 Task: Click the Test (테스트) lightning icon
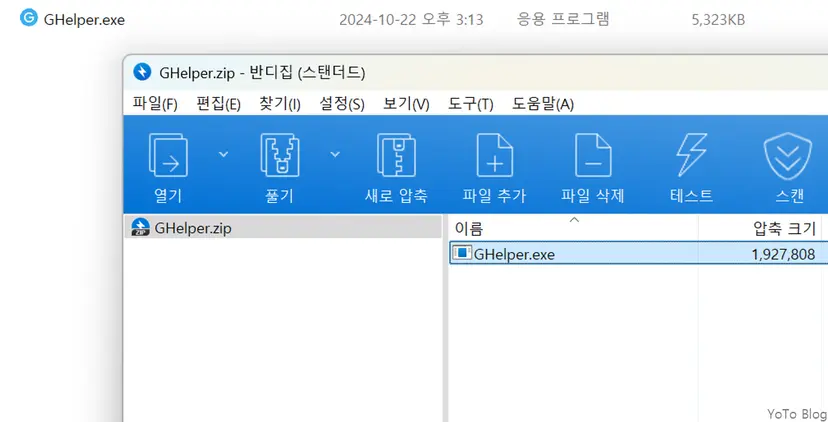pyautogui.click(x=691, y=155)
